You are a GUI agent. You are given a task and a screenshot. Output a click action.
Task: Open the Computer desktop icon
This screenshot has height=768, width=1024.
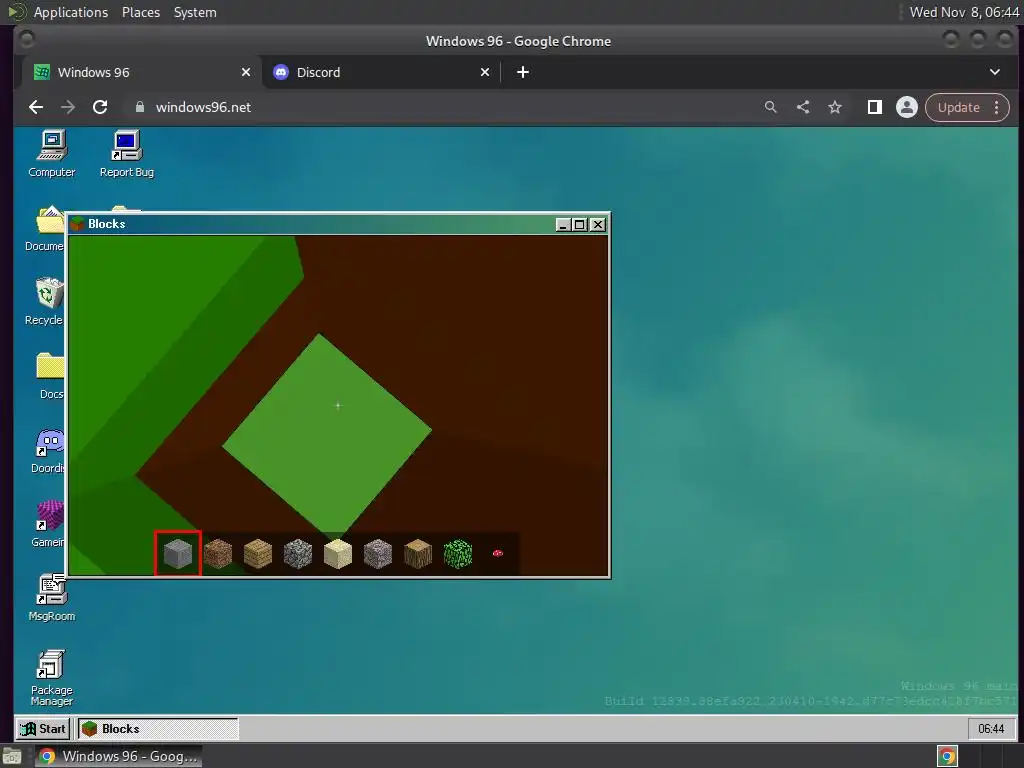(52, 154)
